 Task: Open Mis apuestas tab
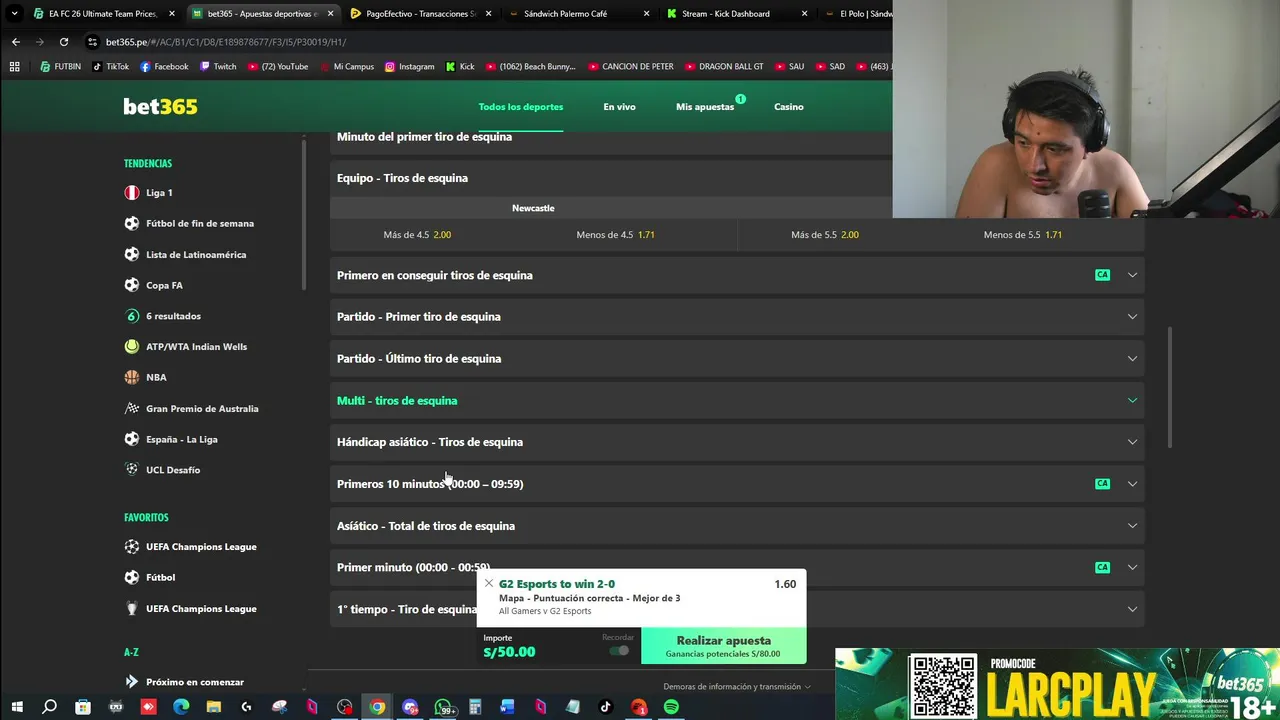click(705, 106)
